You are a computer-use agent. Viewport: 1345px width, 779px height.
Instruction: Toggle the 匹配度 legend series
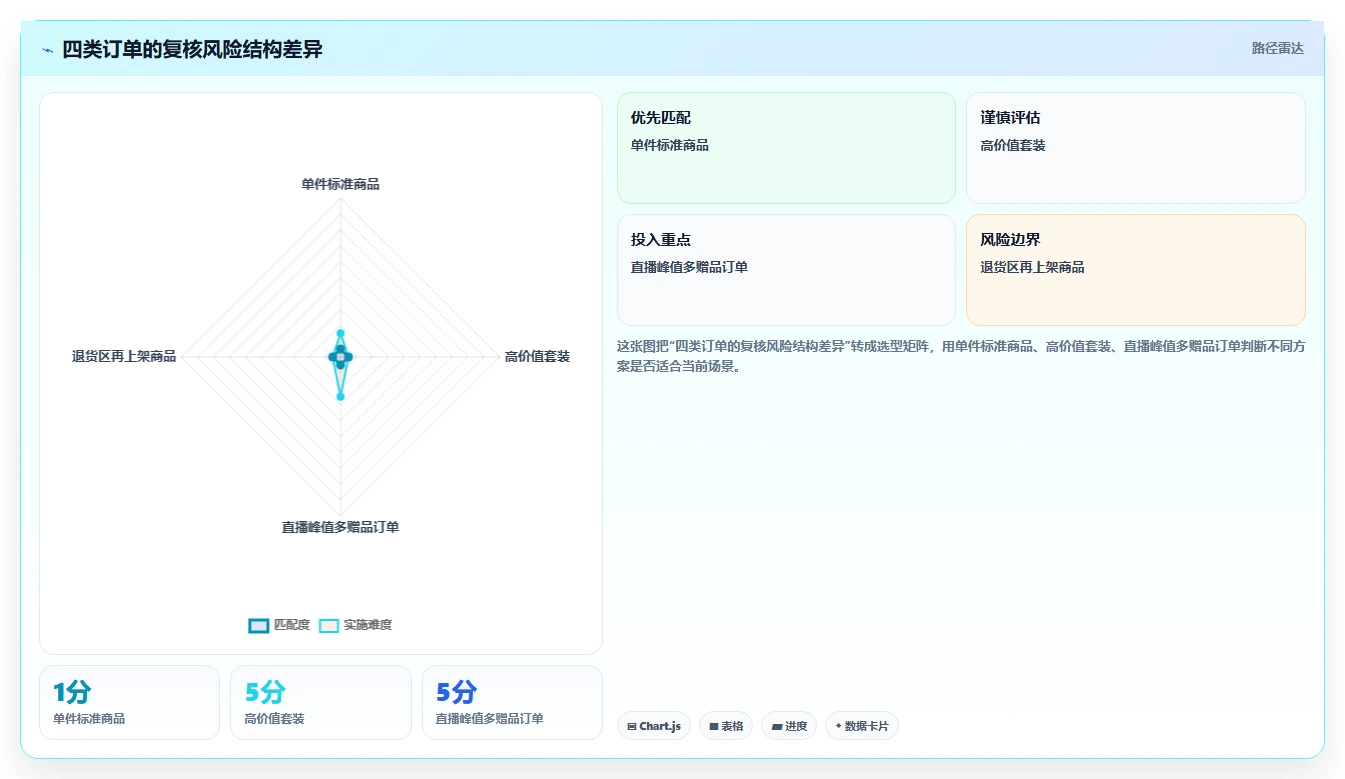pyautogui.click(x=279, y=625)
